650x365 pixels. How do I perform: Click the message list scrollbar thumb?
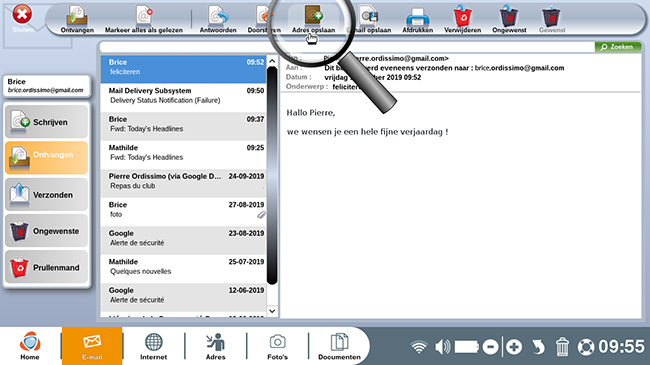(x=272, y=176)
